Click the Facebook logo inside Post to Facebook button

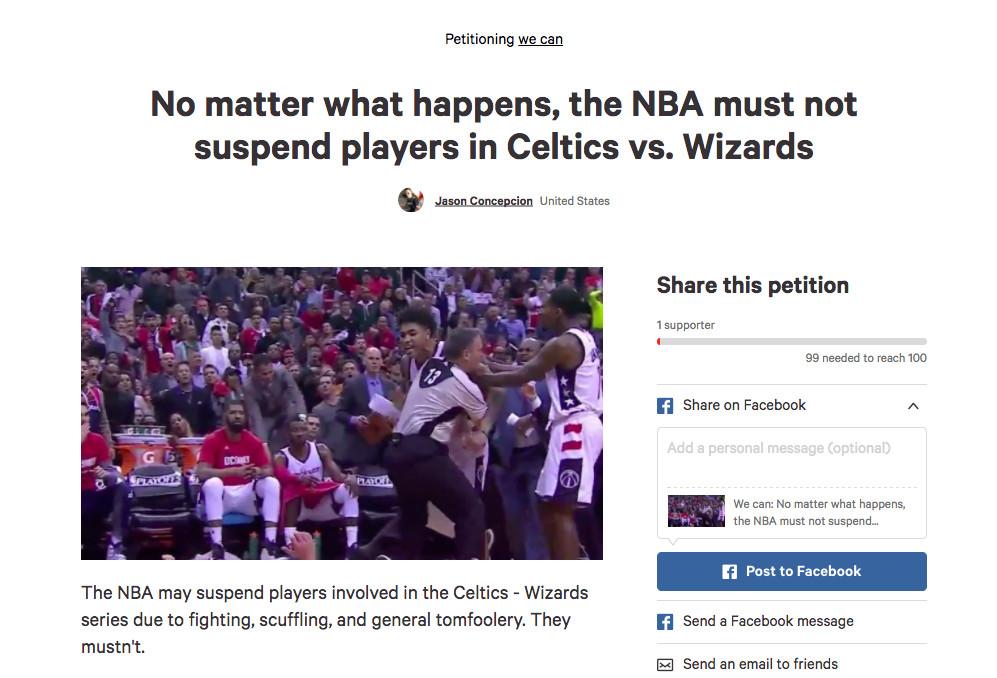pyautogui.click(x=729, y=571)
